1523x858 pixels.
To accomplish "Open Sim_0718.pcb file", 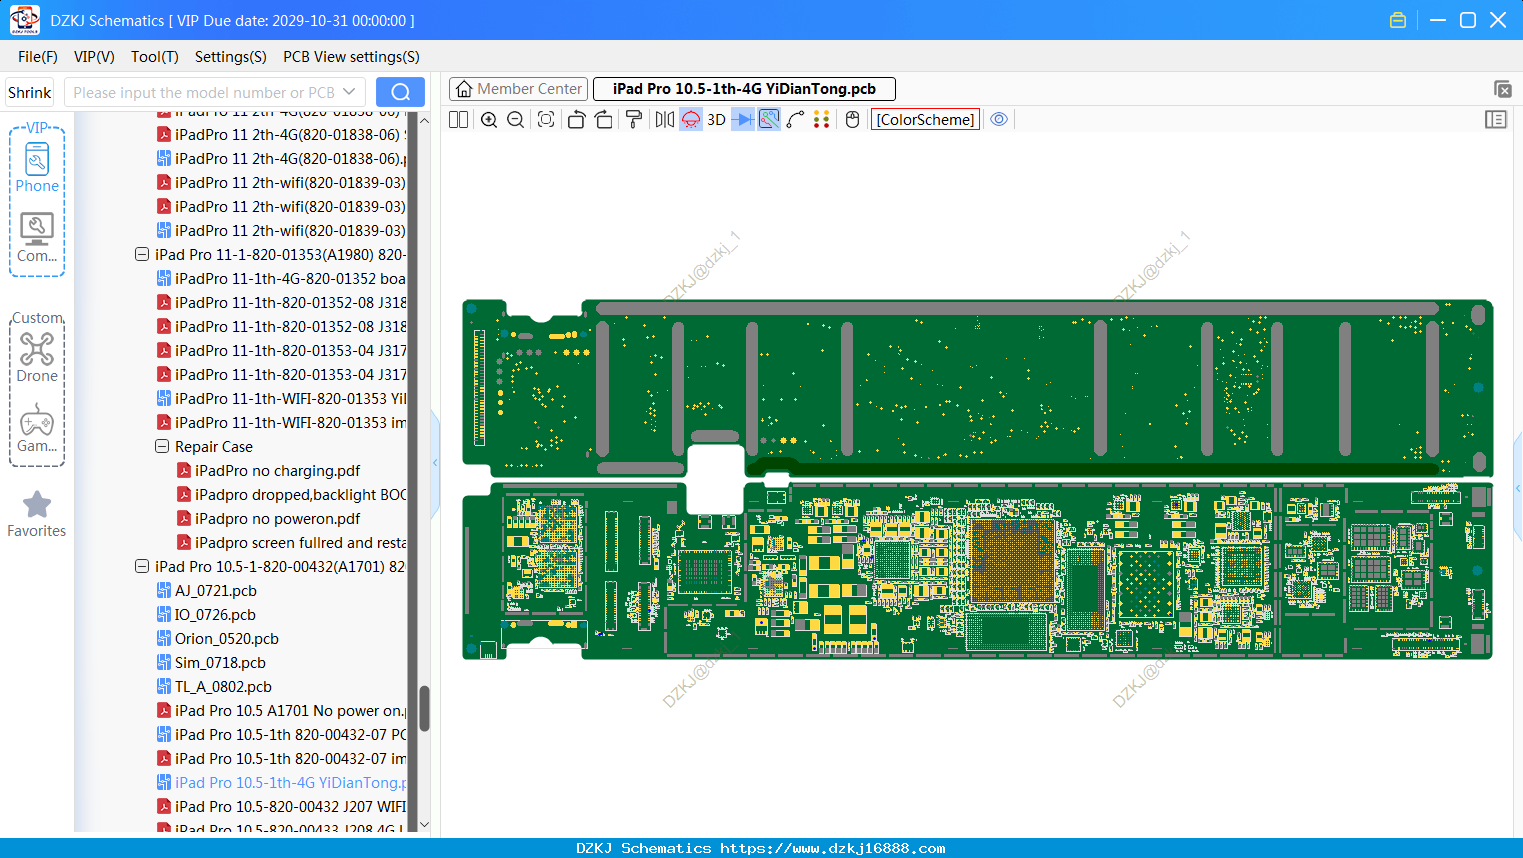I will (x=211, y=663).
